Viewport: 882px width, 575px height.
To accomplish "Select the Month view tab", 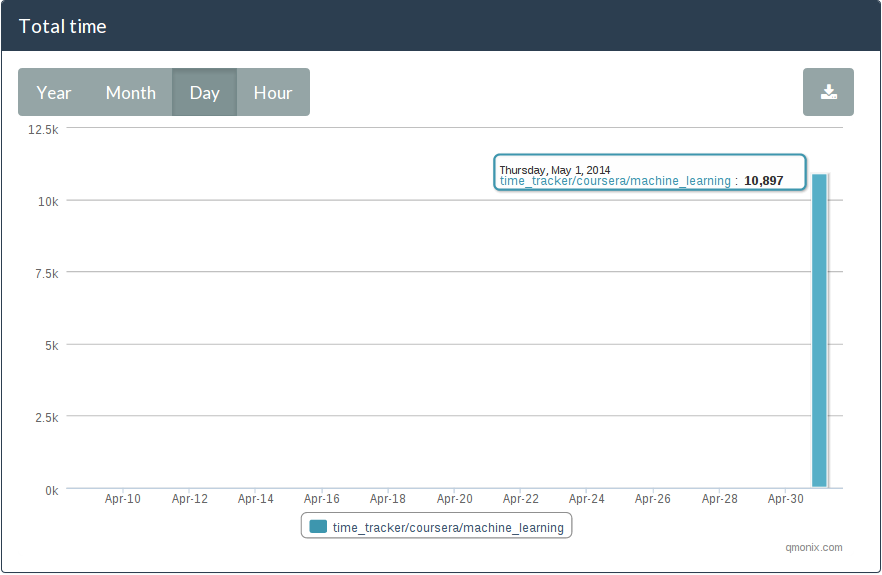I will click(130, 92).
